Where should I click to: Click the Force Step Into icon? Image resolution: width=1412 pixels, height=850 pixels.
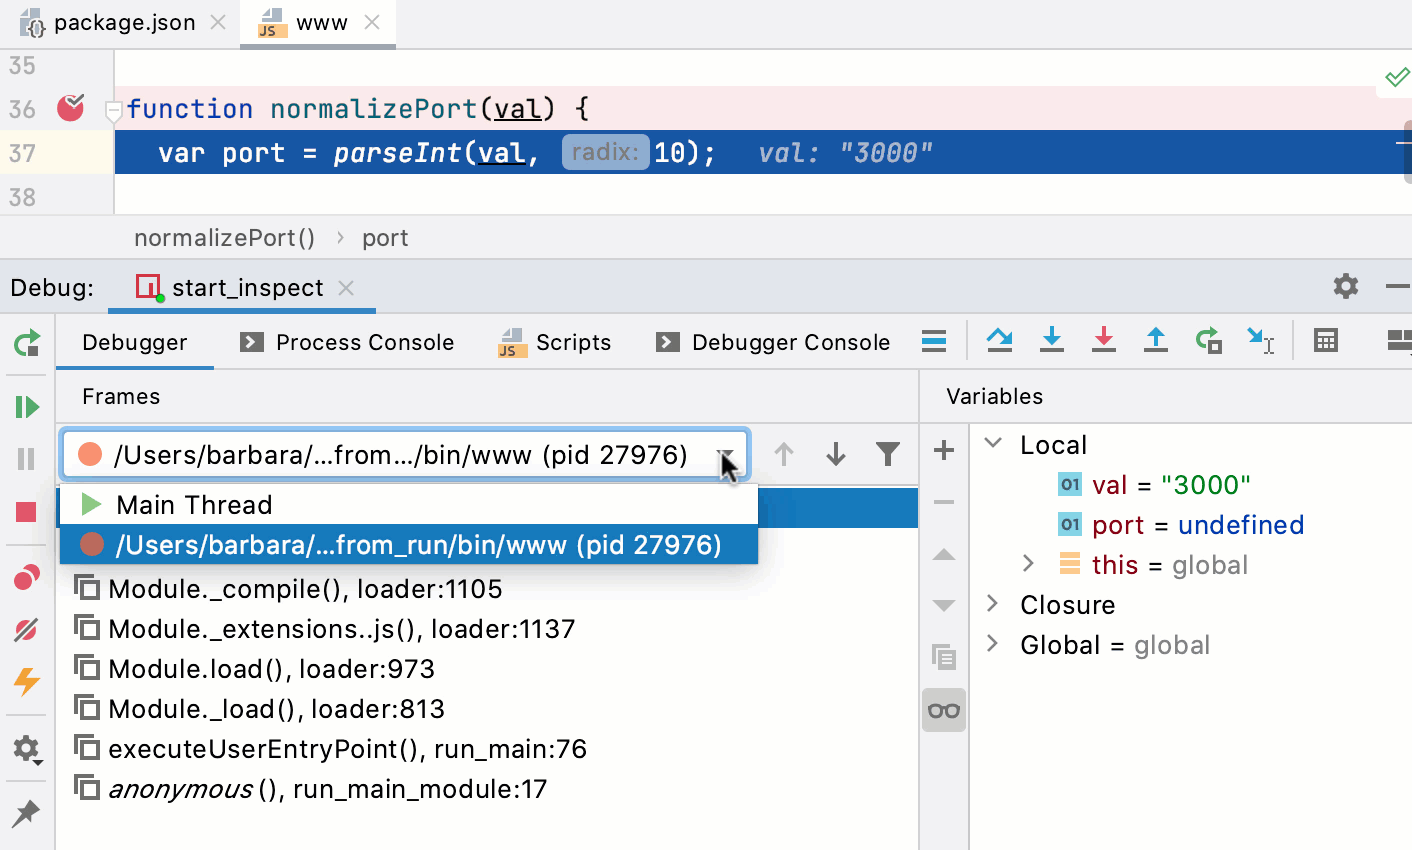[1104, 341]
